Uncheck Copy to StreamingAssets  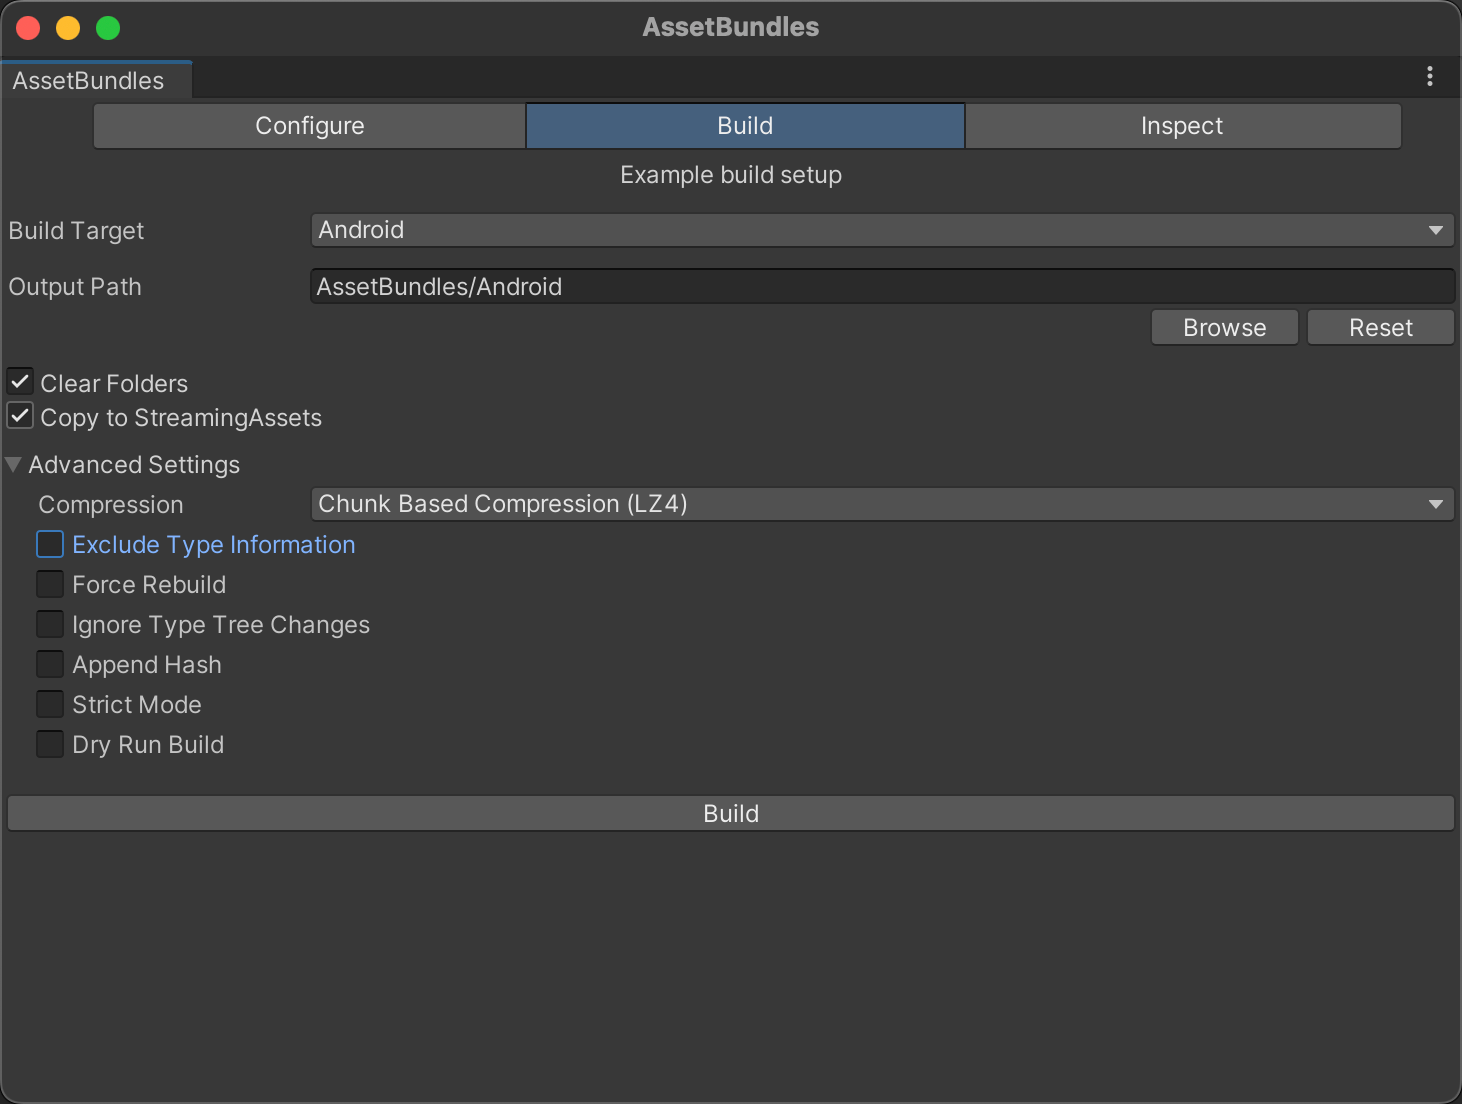(20, 415)
